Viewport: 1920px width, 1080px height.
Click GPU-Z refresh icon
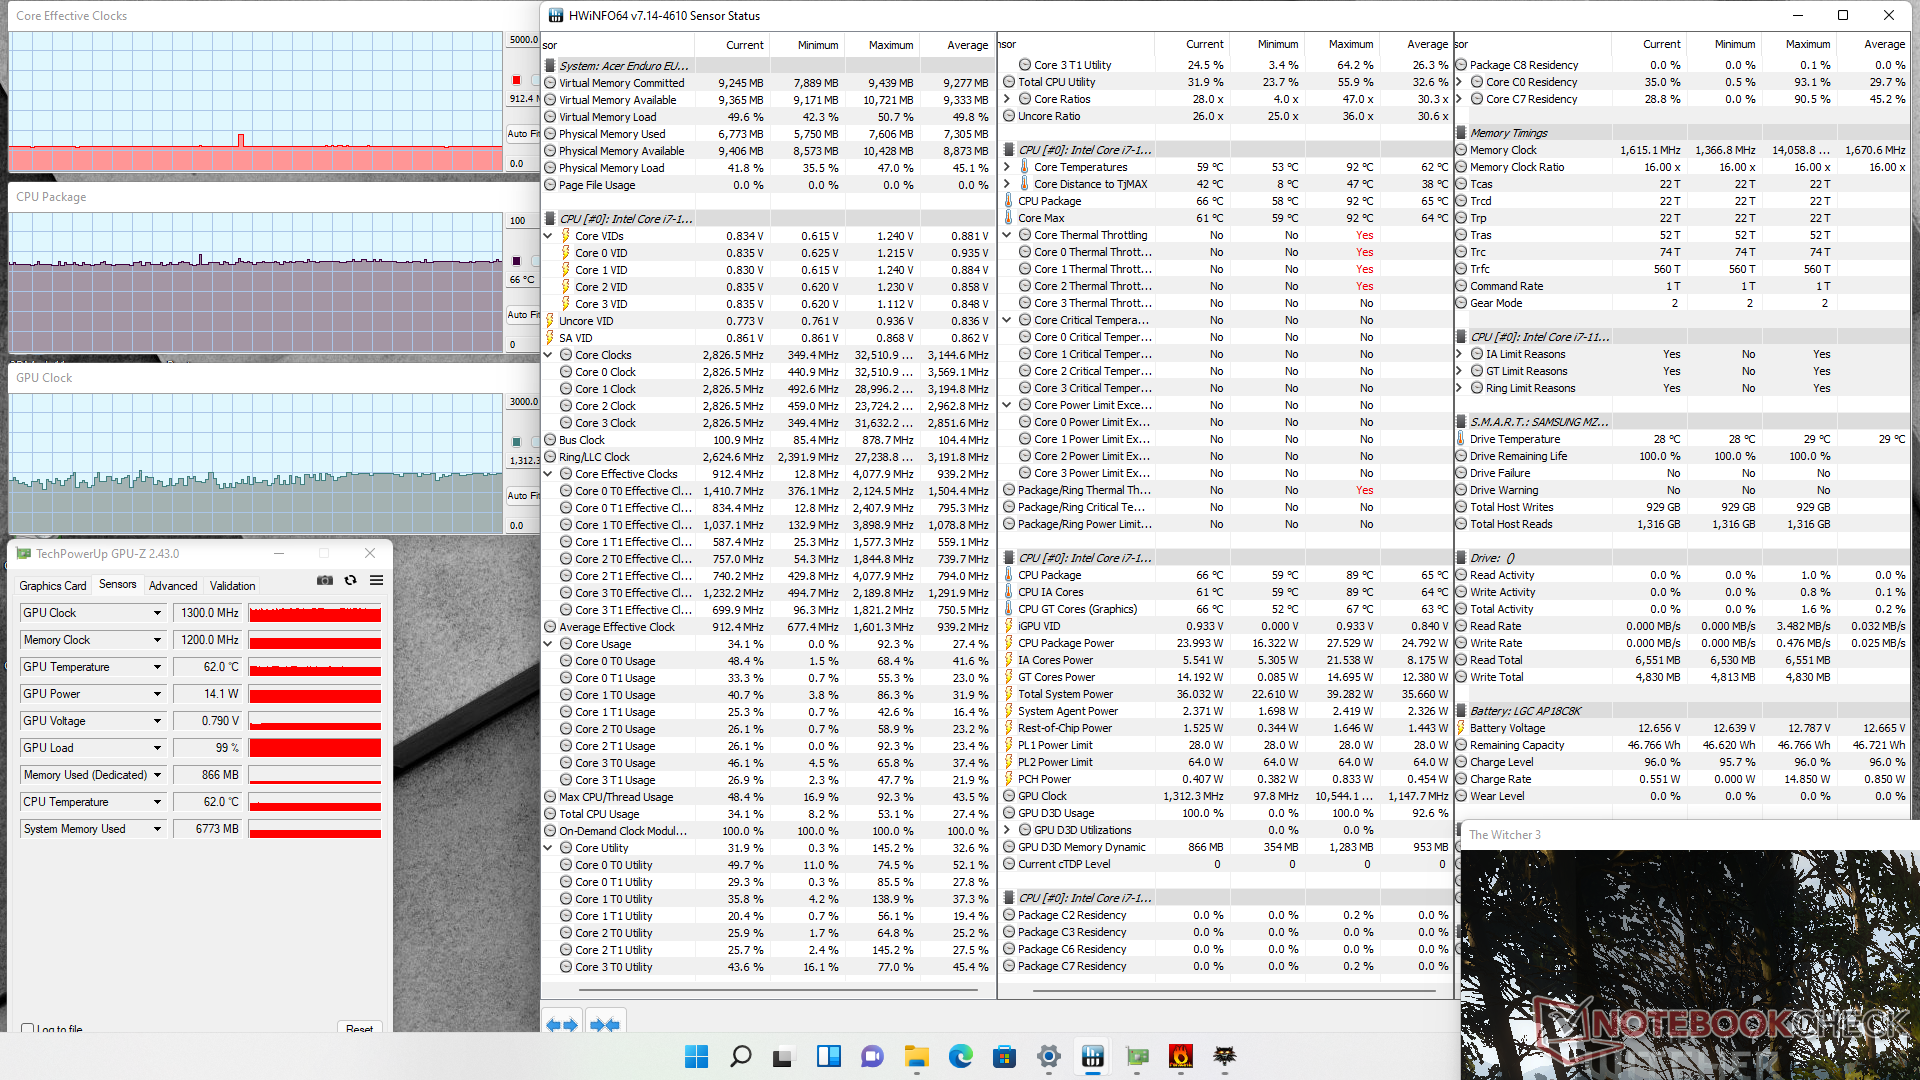350,580
